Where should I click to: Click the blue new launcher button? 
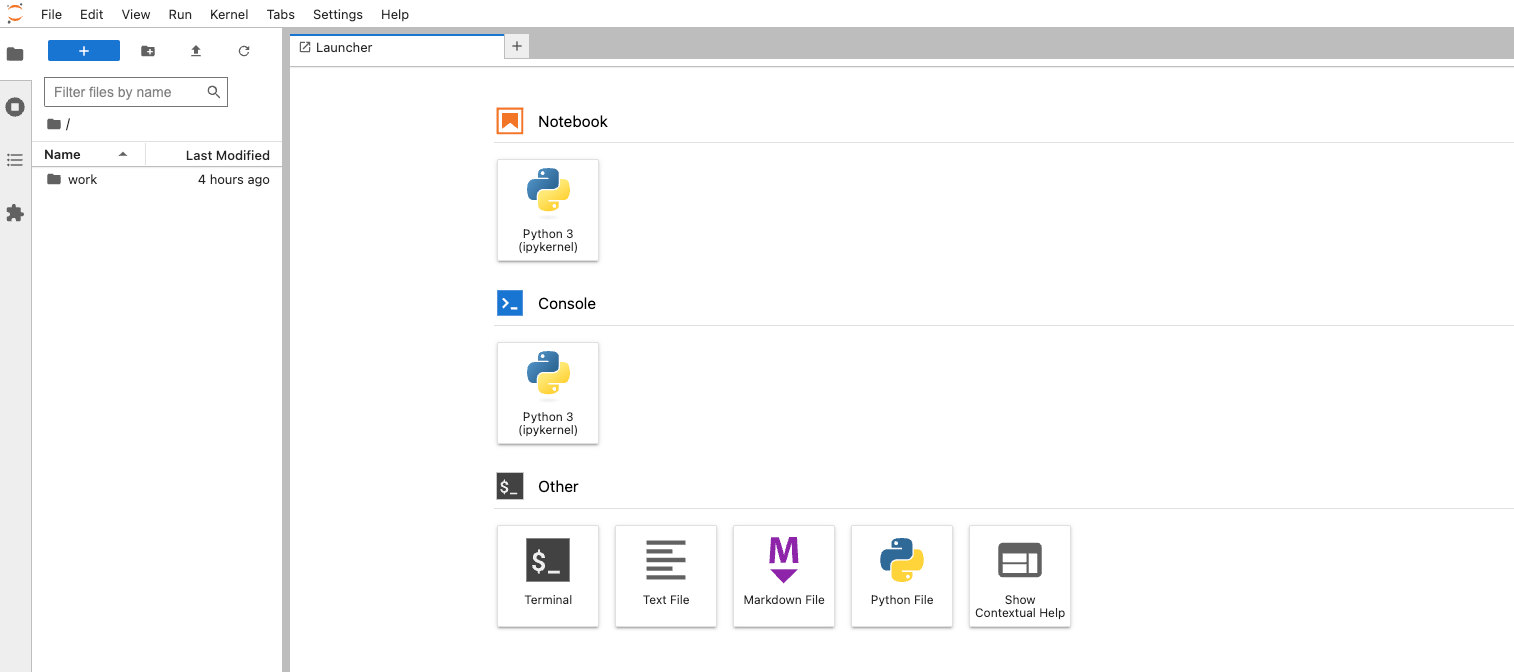point(83,50)
